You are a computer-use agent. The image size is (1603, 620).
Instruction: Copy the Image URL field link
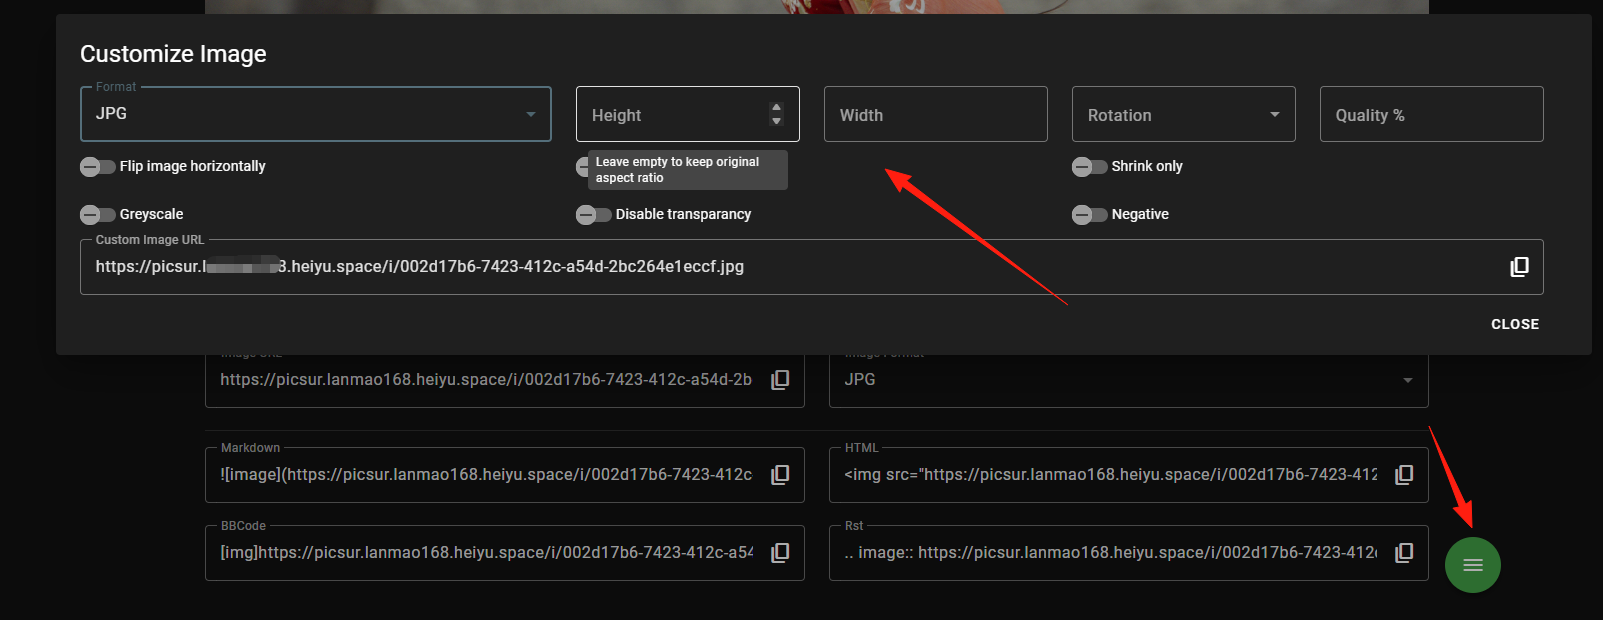(780, 380)
